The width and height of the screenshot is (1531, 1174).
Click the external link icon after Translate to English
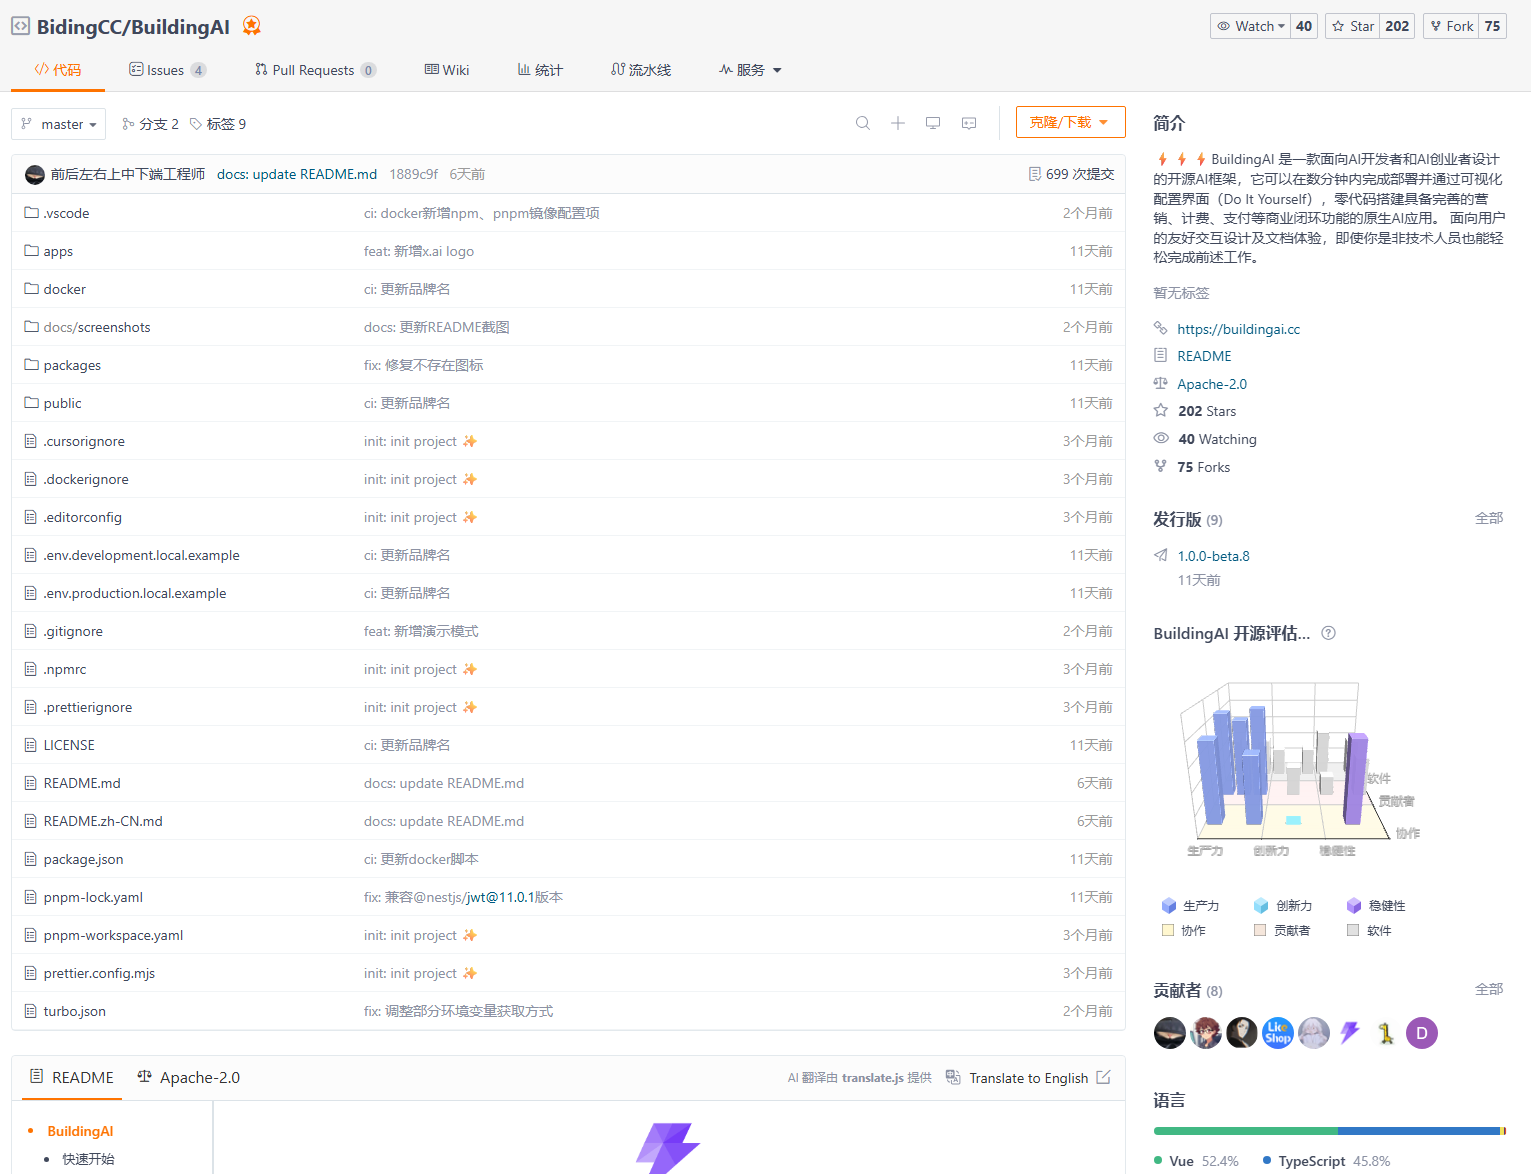pos(1104,1077)
